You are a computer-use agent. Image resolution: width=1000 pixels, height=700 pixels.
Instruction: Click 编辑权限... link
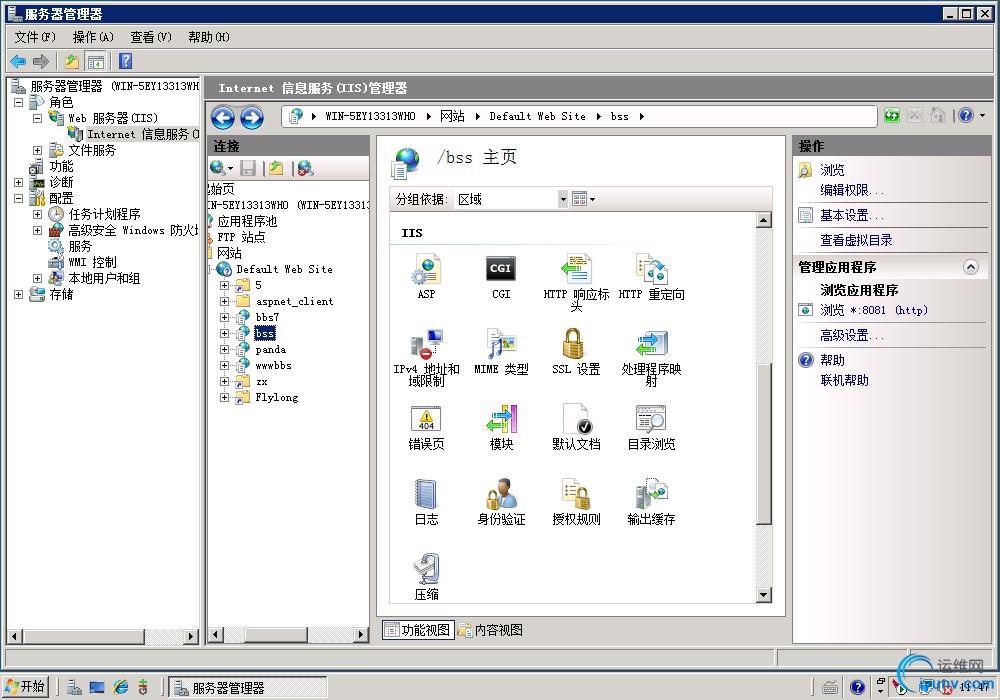pos(852,190)
